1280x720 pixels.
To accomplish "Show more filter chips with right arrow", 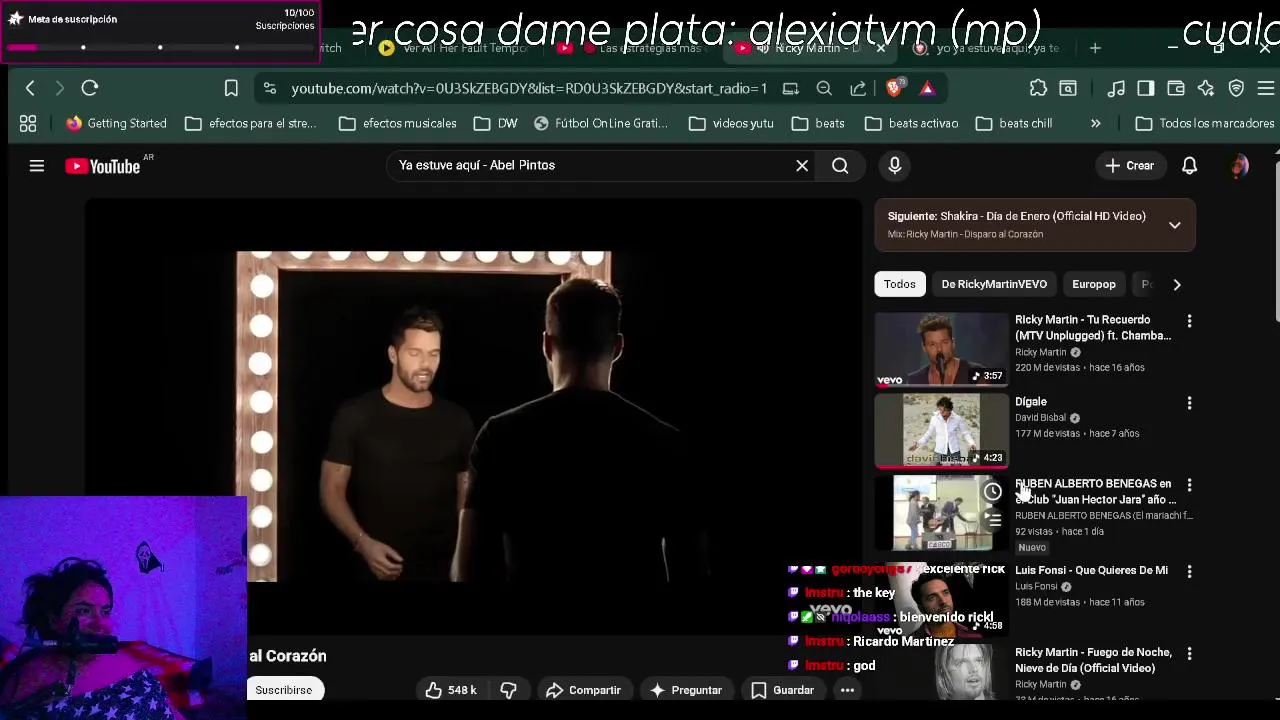I will pos(1177,284).
